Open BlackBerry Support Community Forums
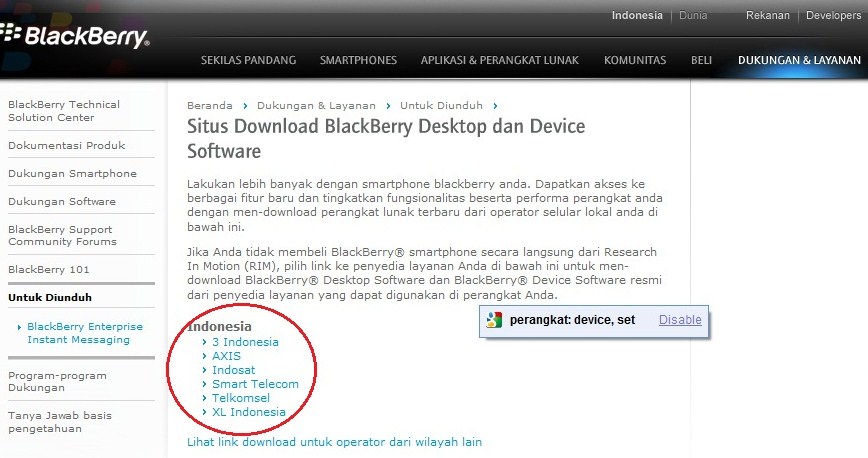 pos(62,235)
